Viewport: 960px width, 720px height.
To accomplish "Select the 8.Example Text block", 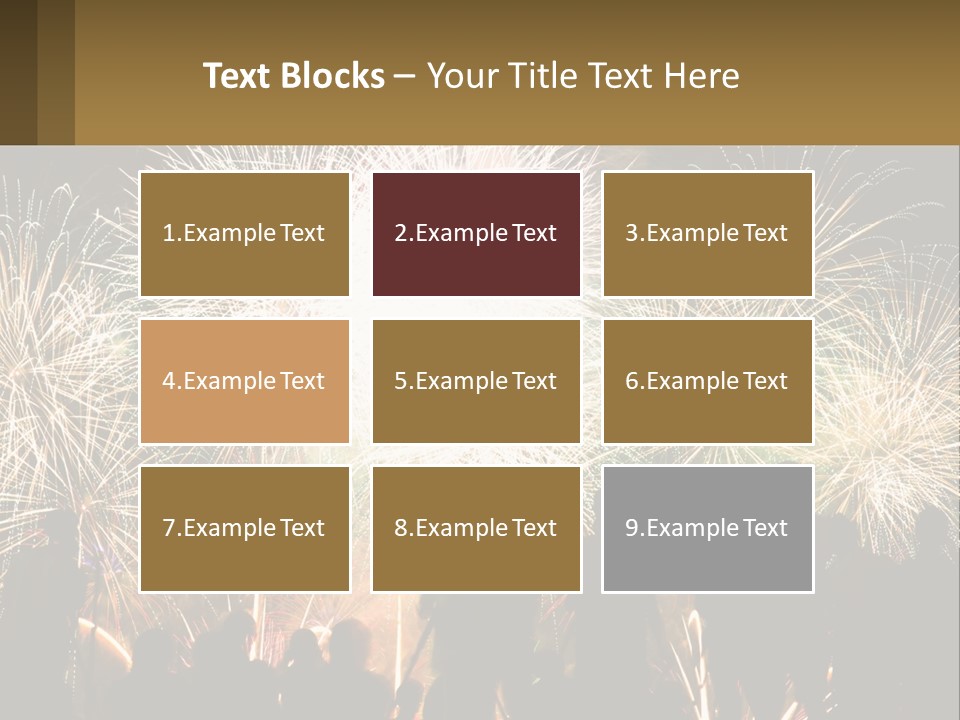I will [x=476, y=528].
